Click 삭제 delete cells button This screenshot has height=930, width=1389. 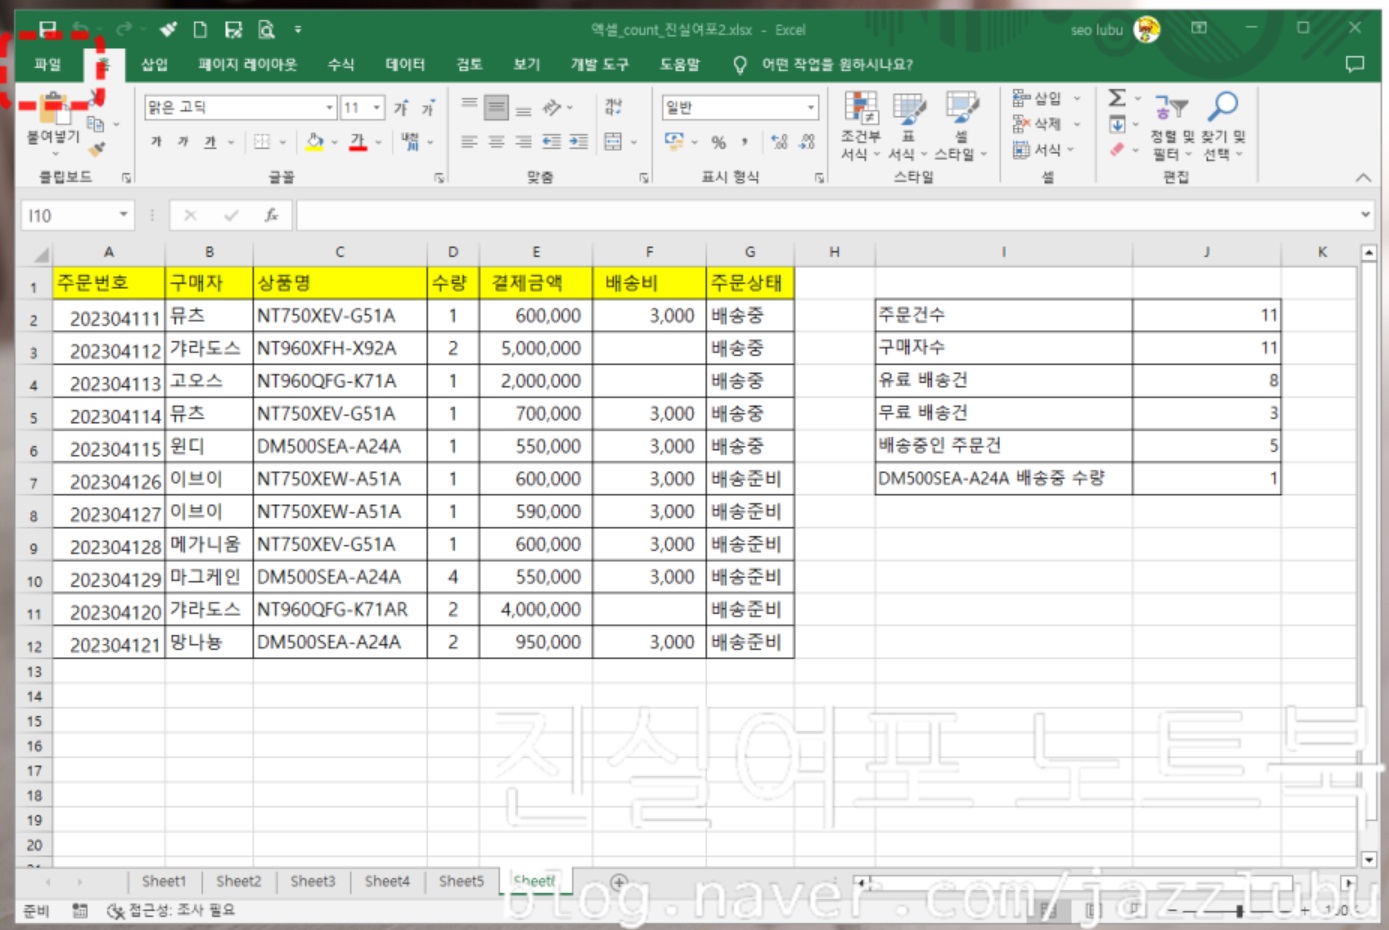(x=1046, y=124)
